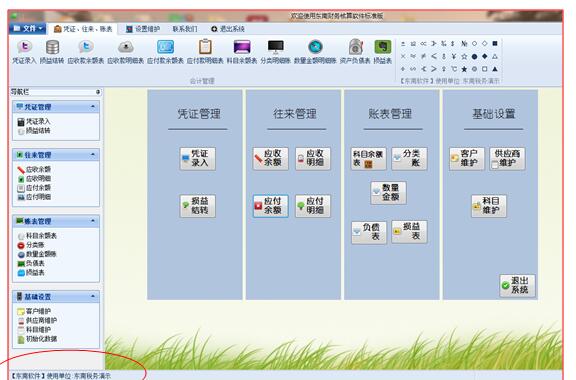Open 应收明细 in the sidebar

[34, 179]
